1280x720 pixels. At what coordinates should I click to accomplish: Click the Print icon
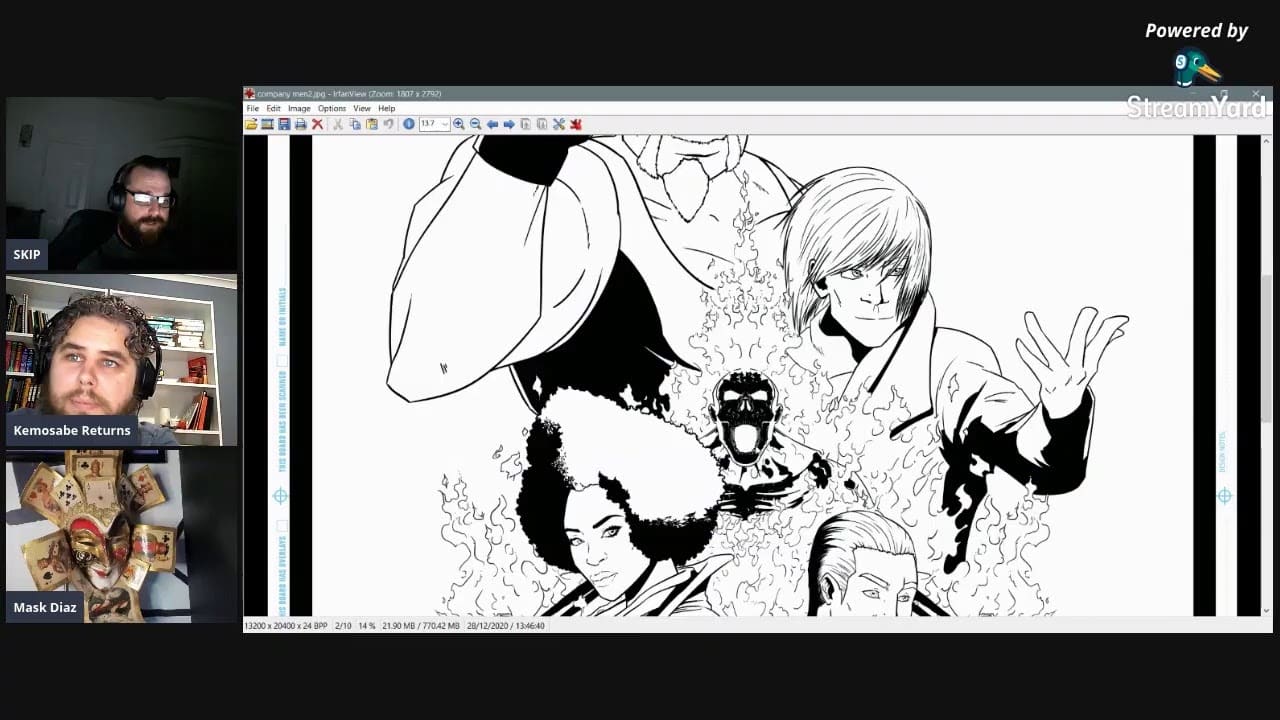301,124
